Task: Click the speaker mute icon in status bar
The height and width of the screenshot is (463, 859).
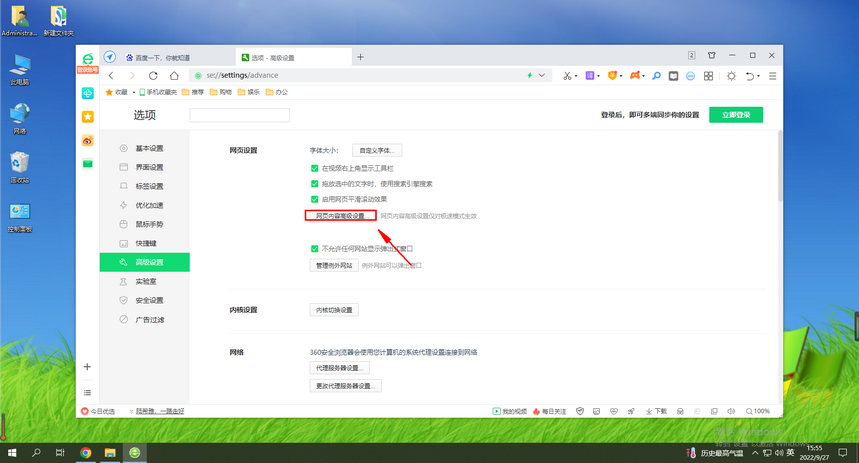Action: point(731,411)
